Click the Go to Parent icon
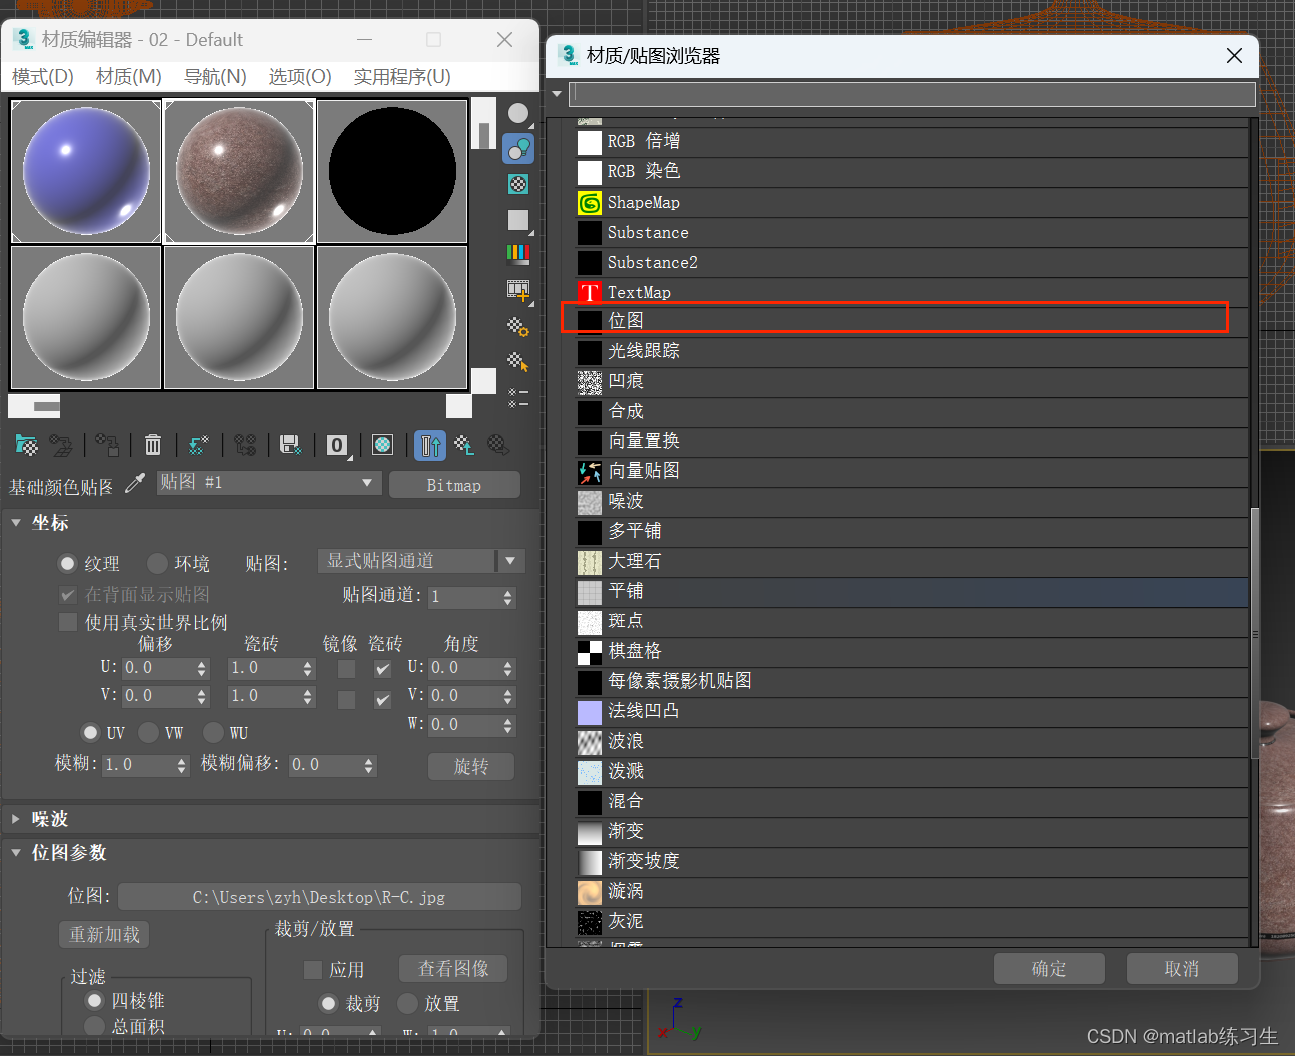The image size is (1295, 1056). [x=464, y=445]
